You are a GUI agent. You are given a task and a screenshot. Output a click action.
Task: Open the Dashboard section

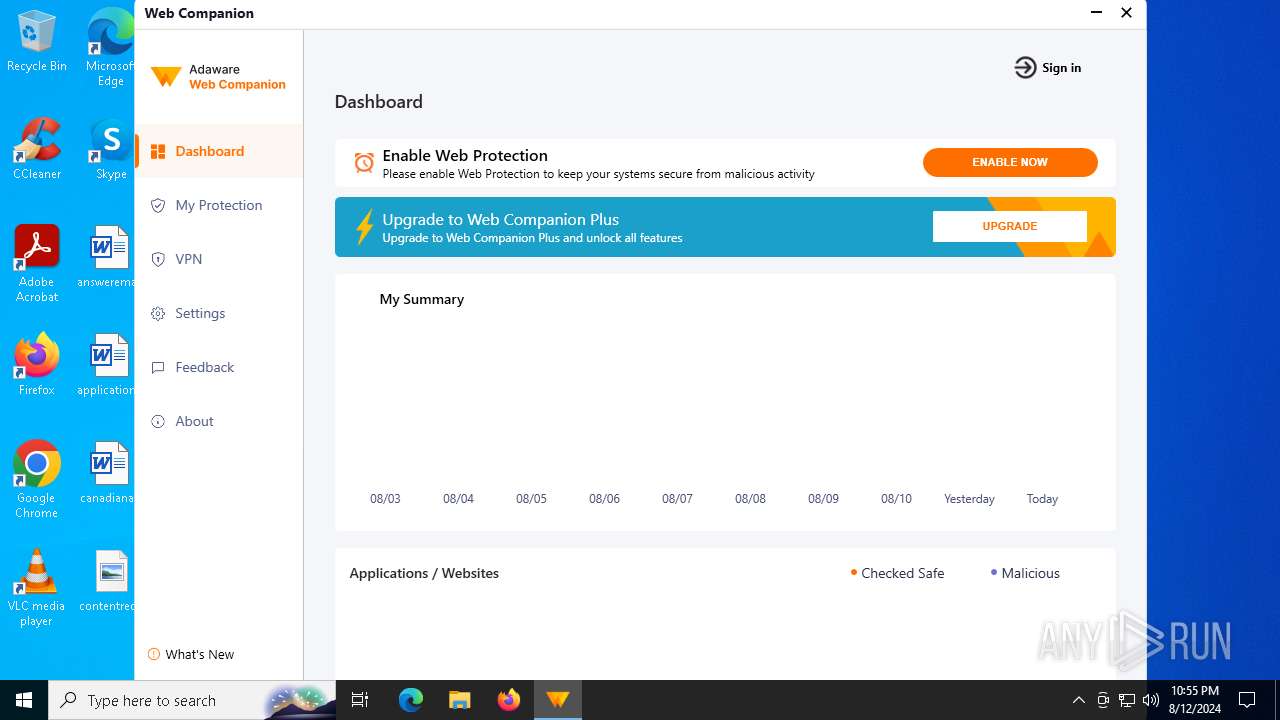click(x=219, y=151)
